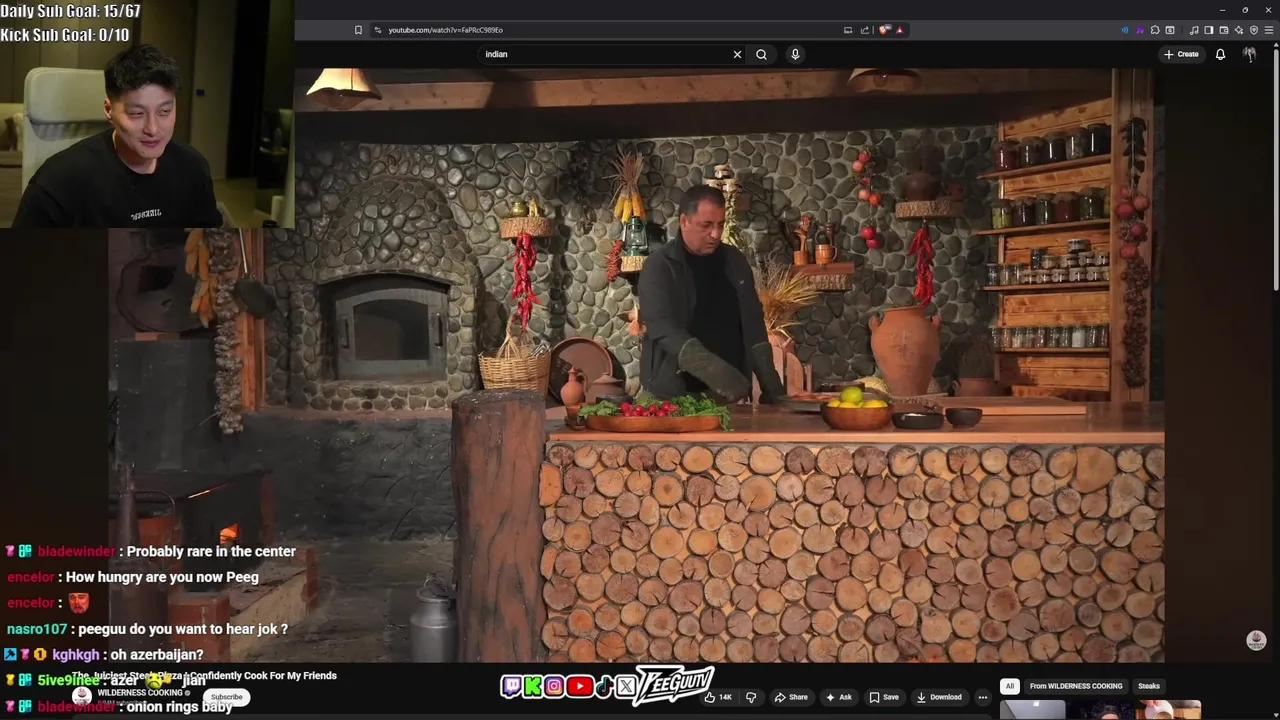Click chat message 'Probably rare in the center'
The image size is (1280, 720).
[x=211, y=551]
